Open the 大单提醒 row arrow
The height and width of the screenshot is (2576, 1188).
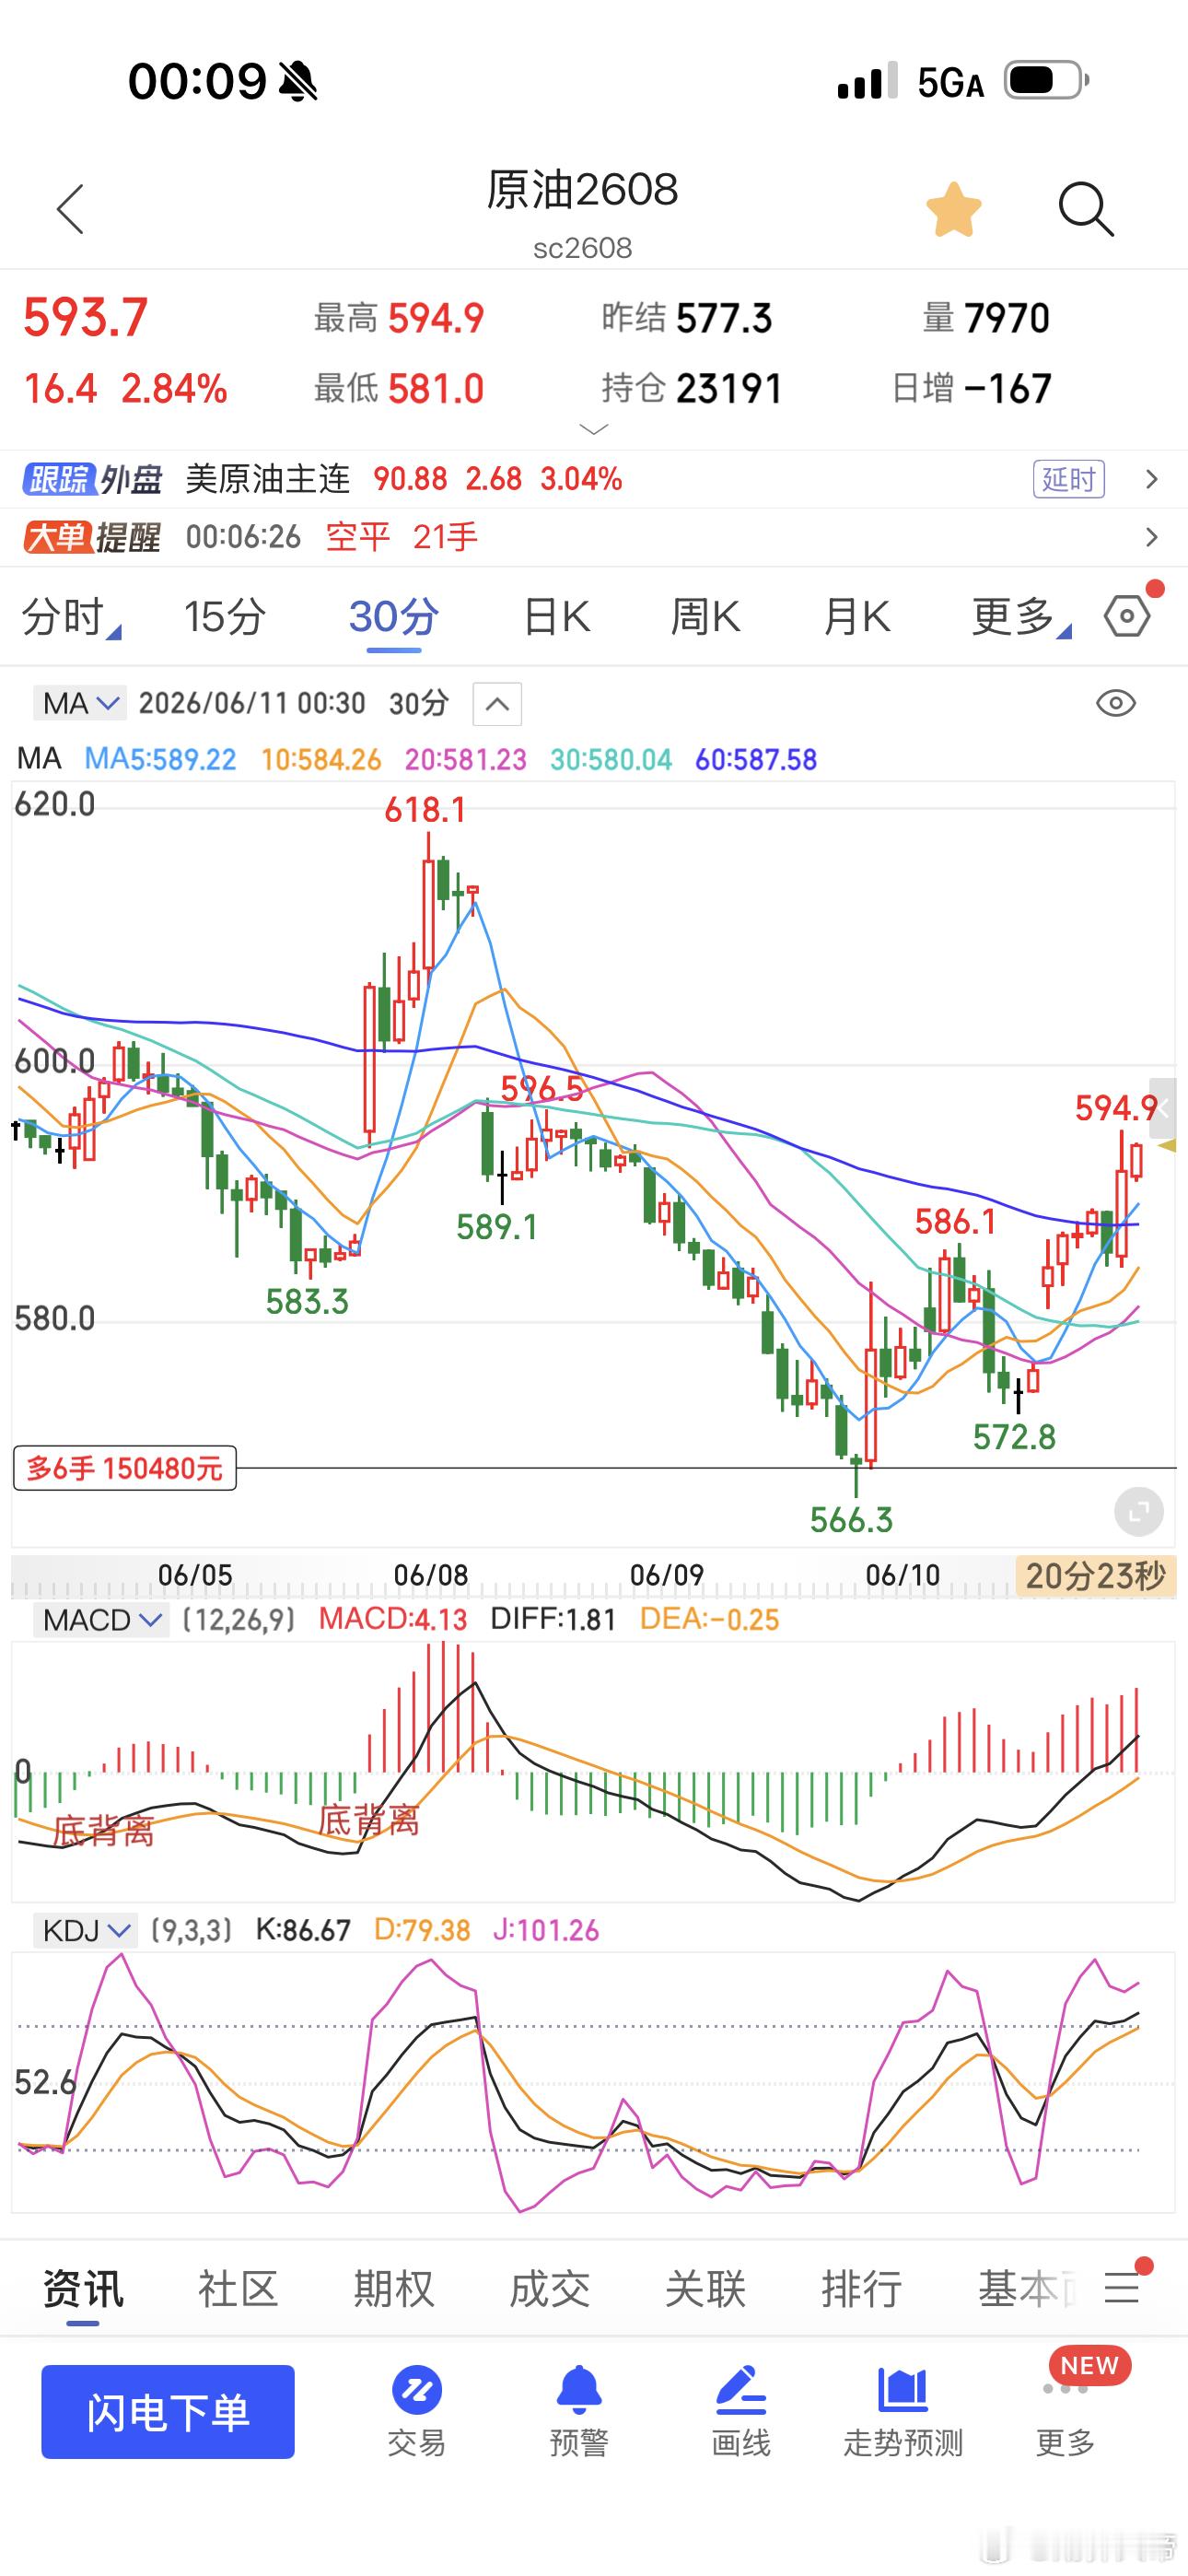point(1152,538)
